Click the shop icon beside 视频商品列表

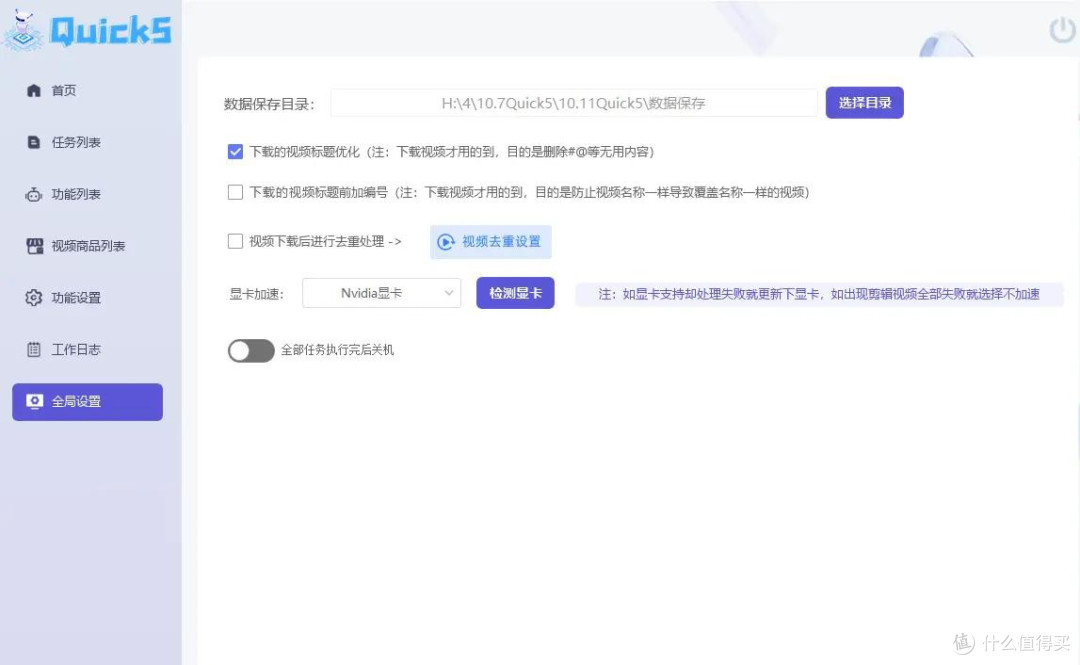[x=34, y=246]
